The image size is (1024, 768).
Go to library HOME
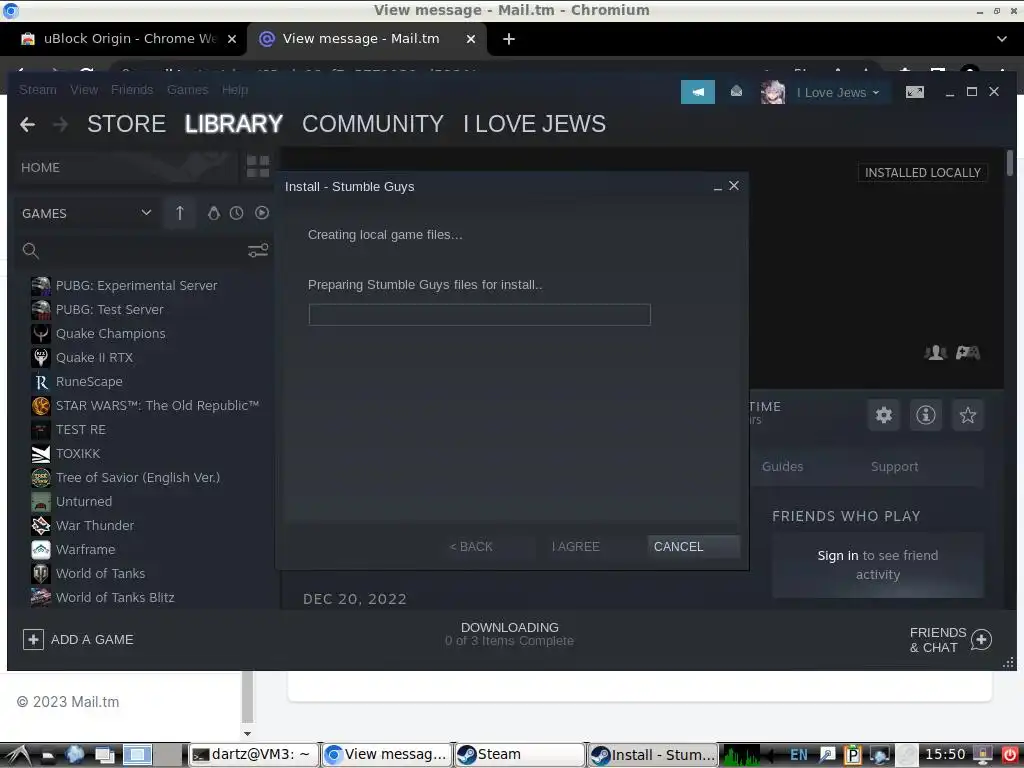(x=126, y=167)
